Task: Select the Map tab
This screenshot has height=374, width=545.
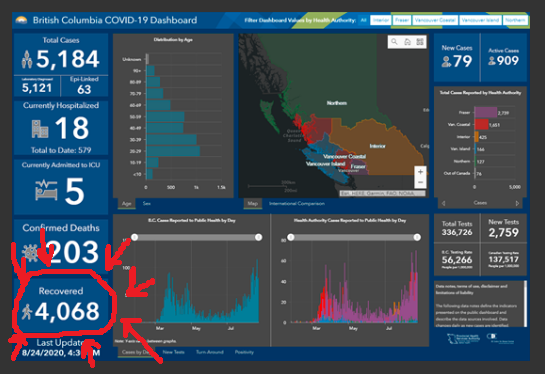Action: pos(253,204)
